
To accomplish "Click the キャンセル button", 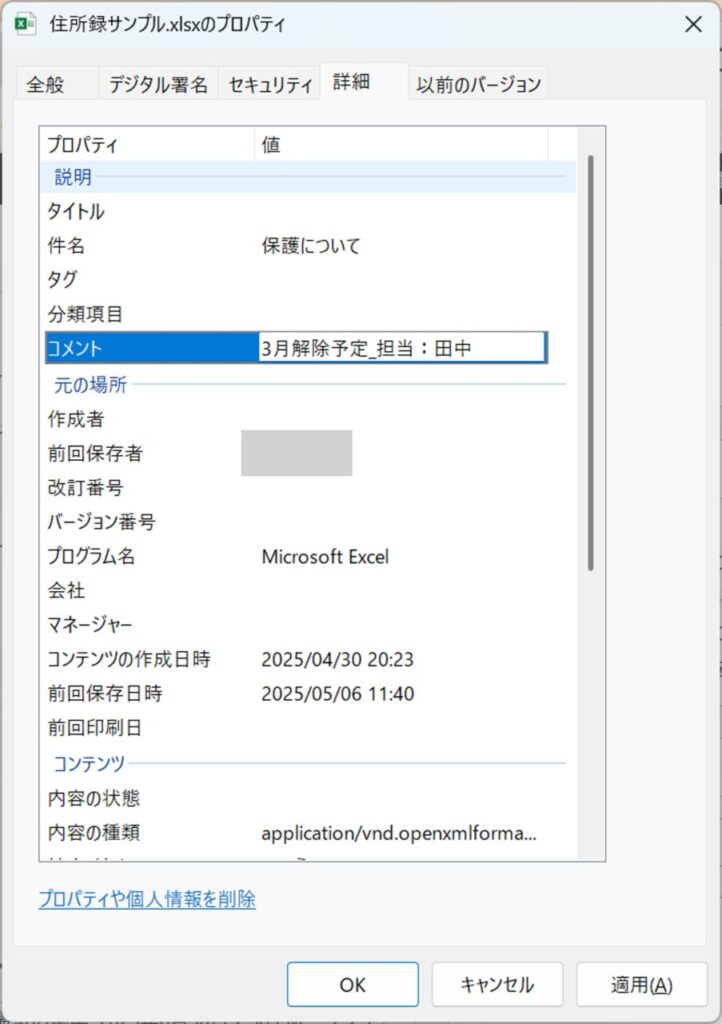I will pyautogui.click(x=497, y=984).
